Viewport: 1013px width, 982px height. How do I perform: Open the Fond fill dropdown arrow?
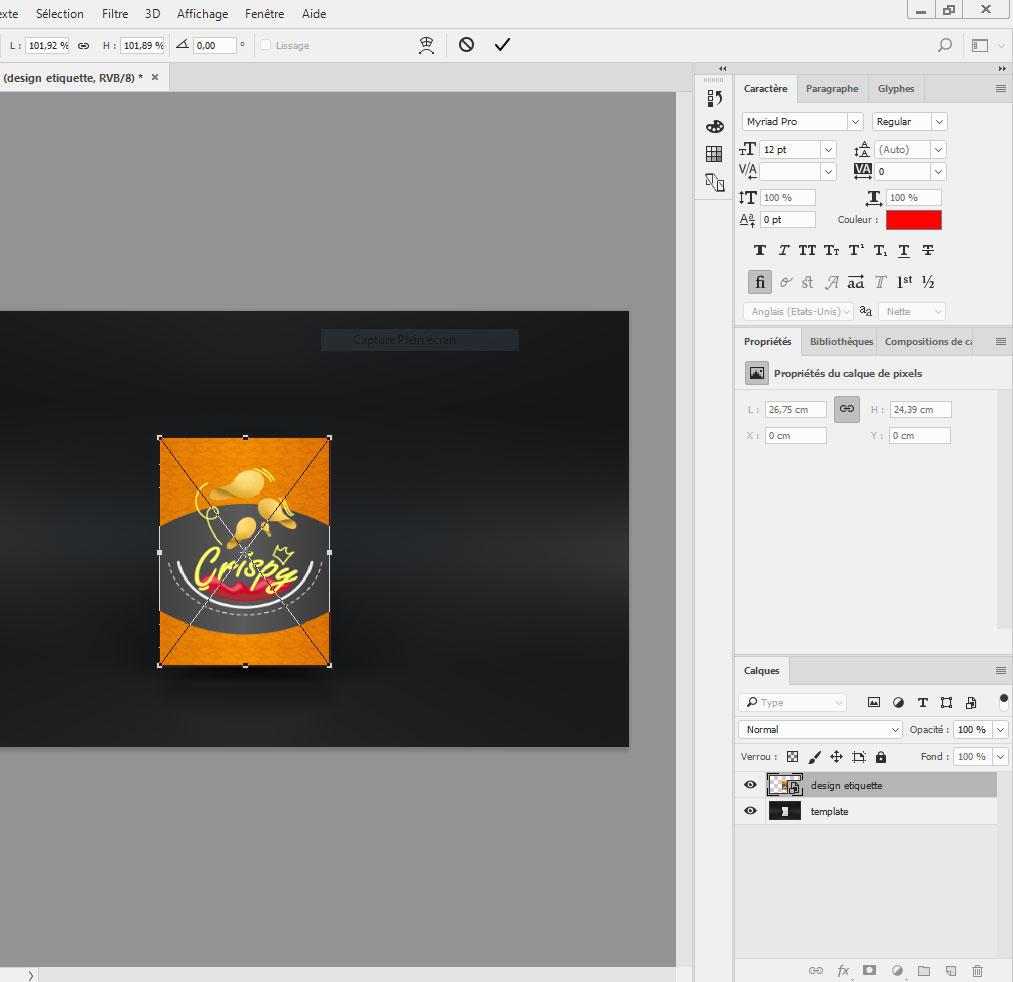tap(1000, 757)
